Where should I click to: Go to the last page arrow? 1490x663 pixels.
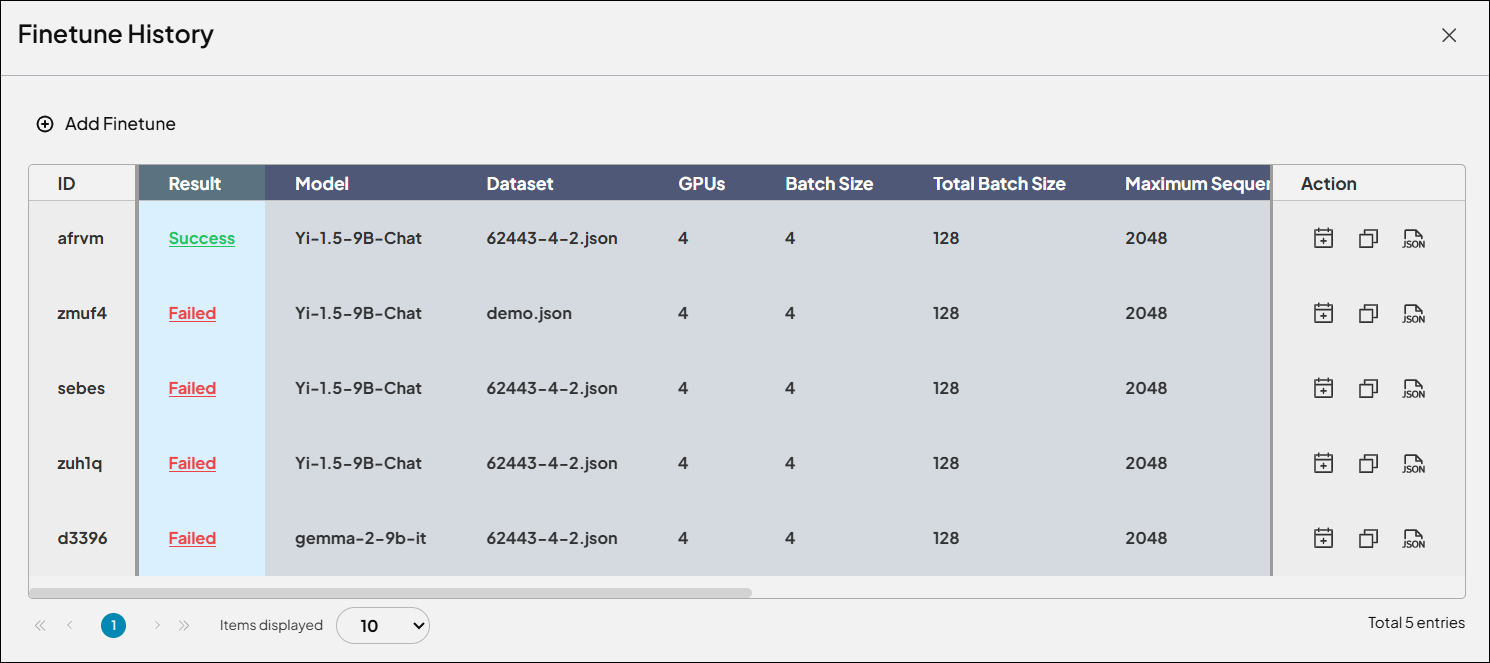(x=184, y=625)
